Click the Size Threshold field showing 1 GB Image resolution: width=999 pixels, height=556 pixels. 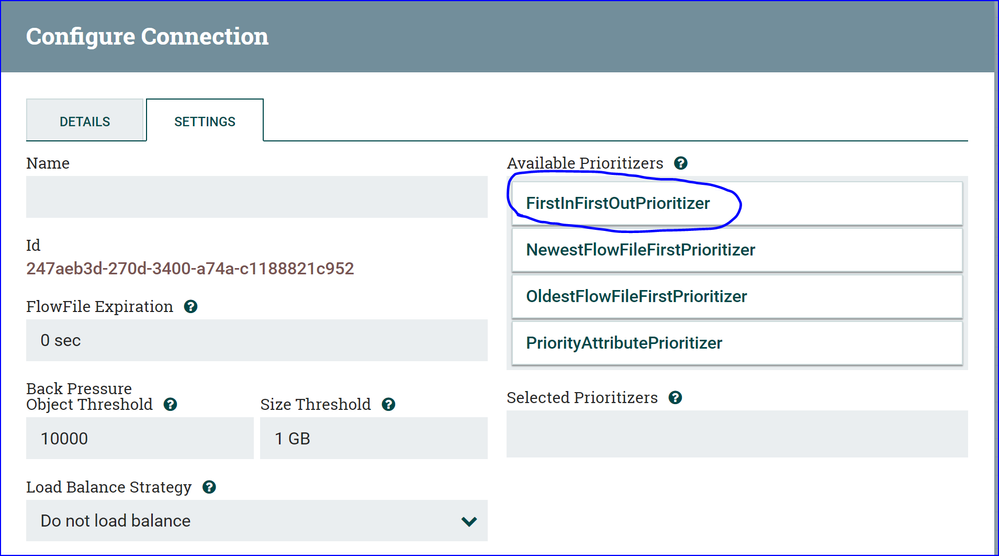coord(373,438)
